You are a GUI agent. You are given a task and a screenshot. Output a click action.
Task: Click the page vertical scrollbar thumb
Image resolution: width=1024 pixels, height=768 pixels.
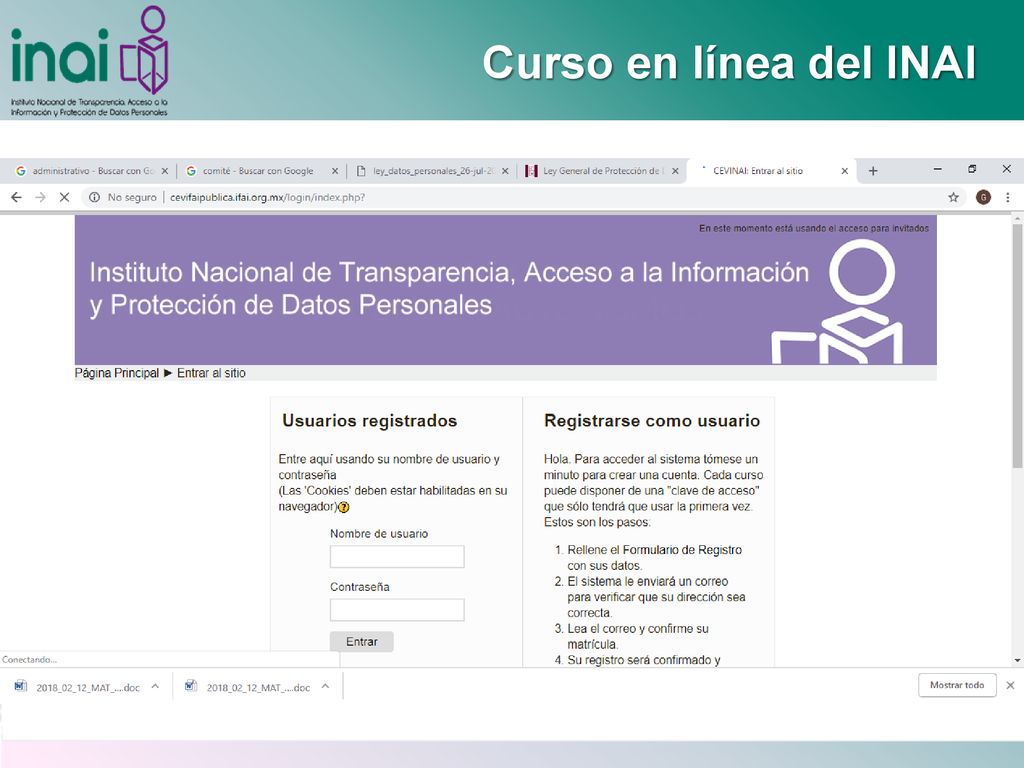pyautogui.click(x=1017, y=346)
